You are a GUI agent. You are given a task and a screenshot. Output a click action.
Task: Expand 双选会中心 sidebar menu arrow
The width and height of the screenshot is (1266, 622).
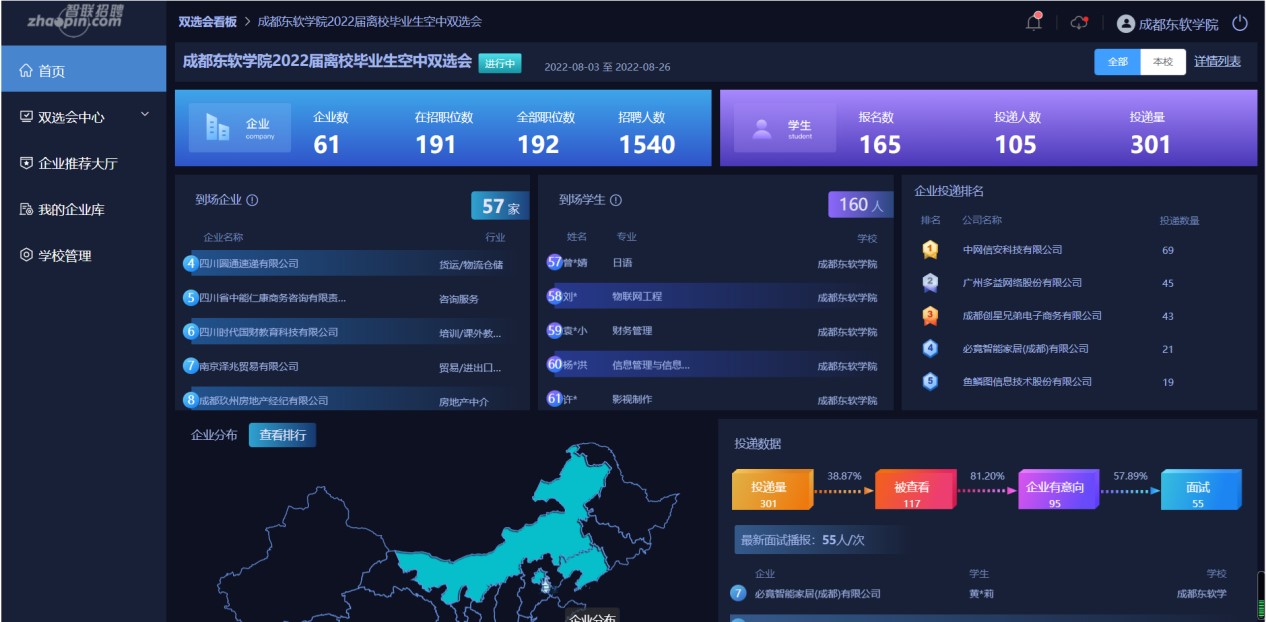pos(145,115)
